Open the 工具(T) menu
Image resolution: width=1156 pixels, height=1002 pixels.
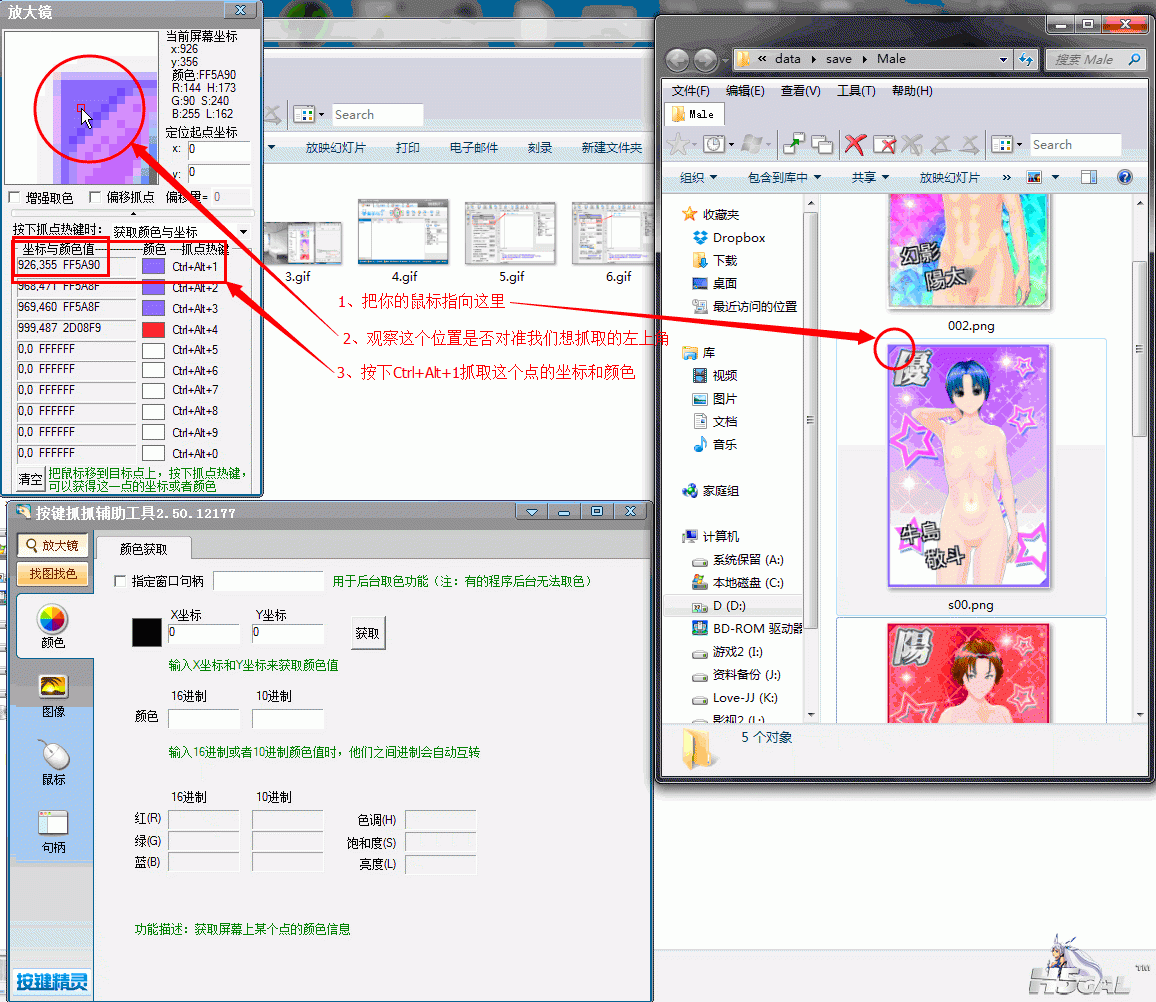856,91
